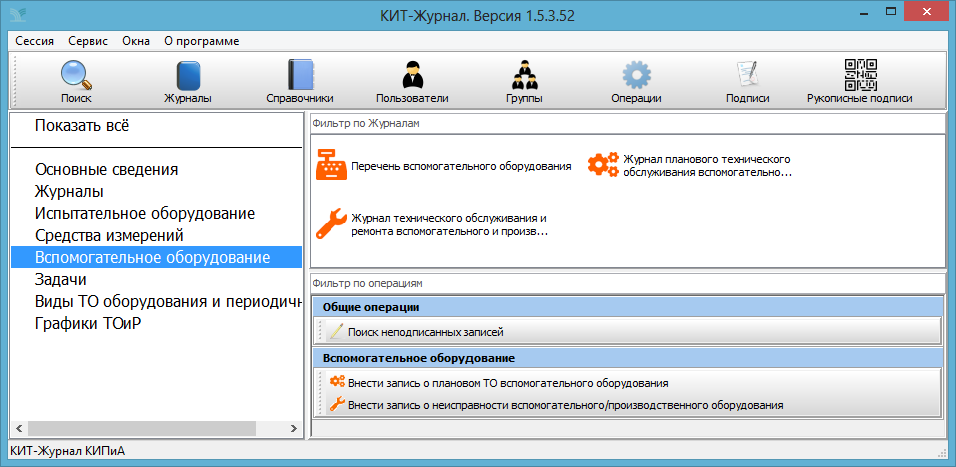Open the Пользователи person icon
This screenshot has height=467, width=956.
click(412, 75)
